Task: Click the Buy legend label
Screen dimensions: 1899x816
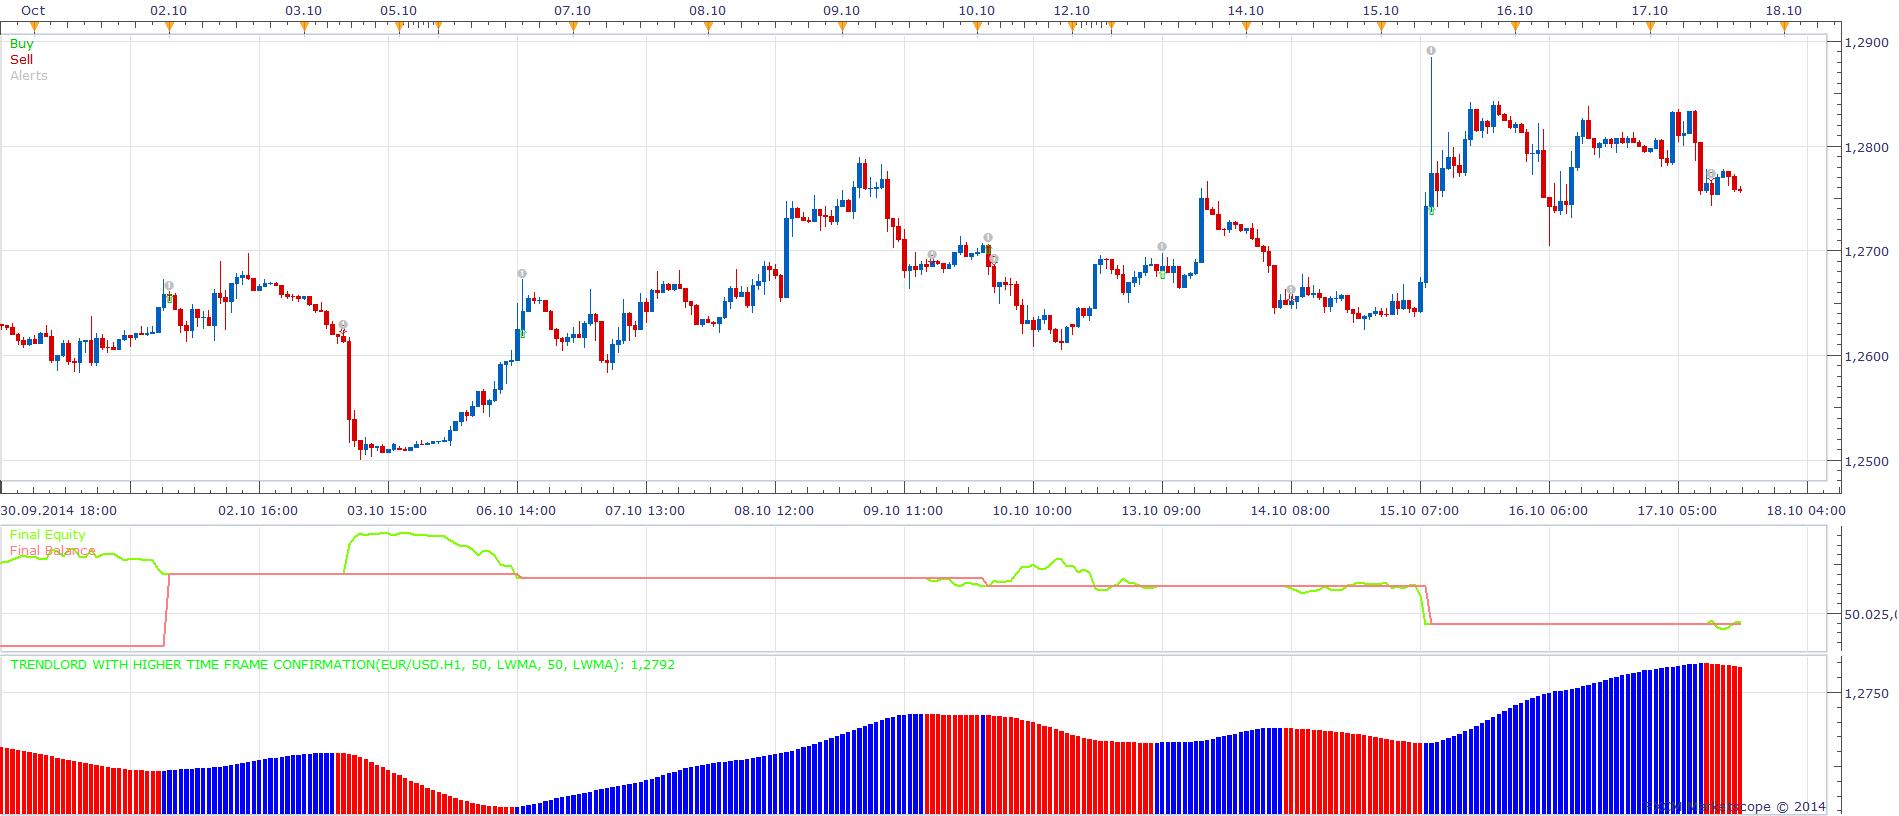Action: tap(22, 44)
